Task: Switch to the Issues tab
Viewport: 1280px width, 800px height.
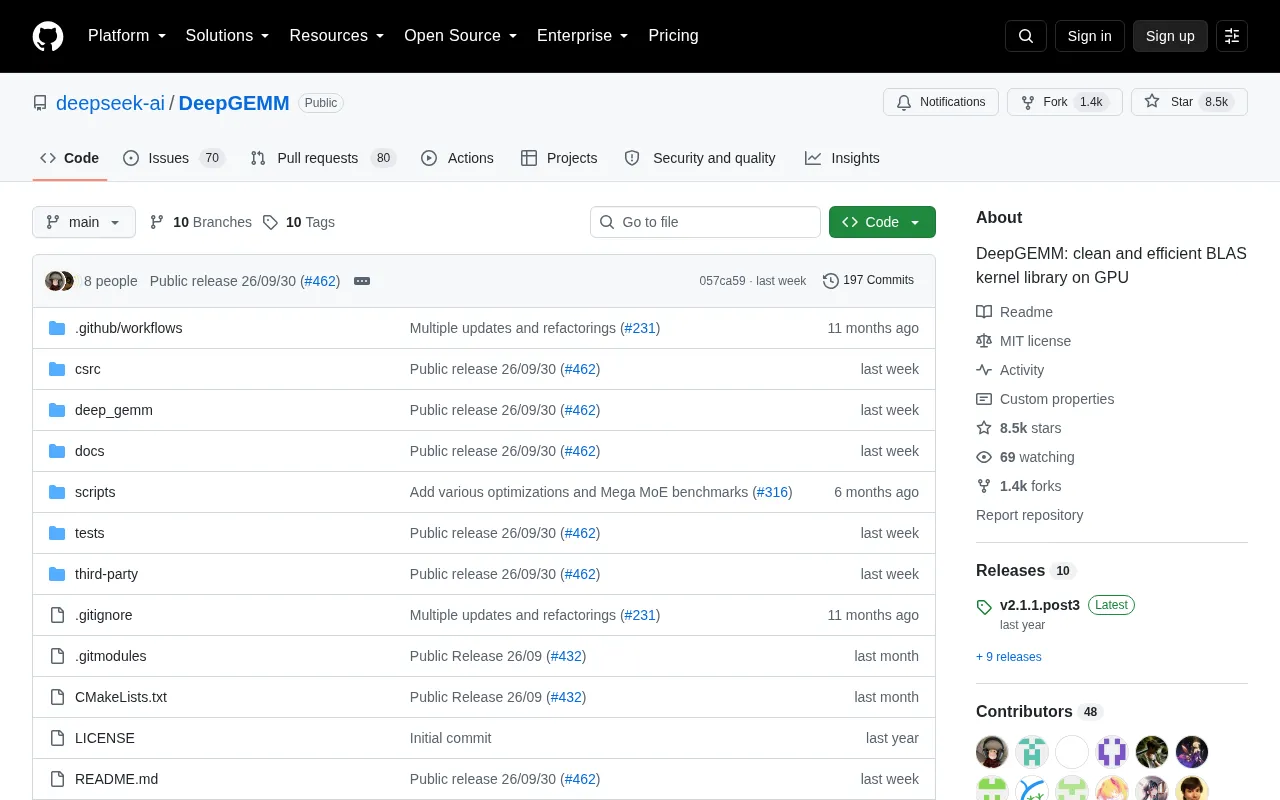Action: (x=174, y=158)
